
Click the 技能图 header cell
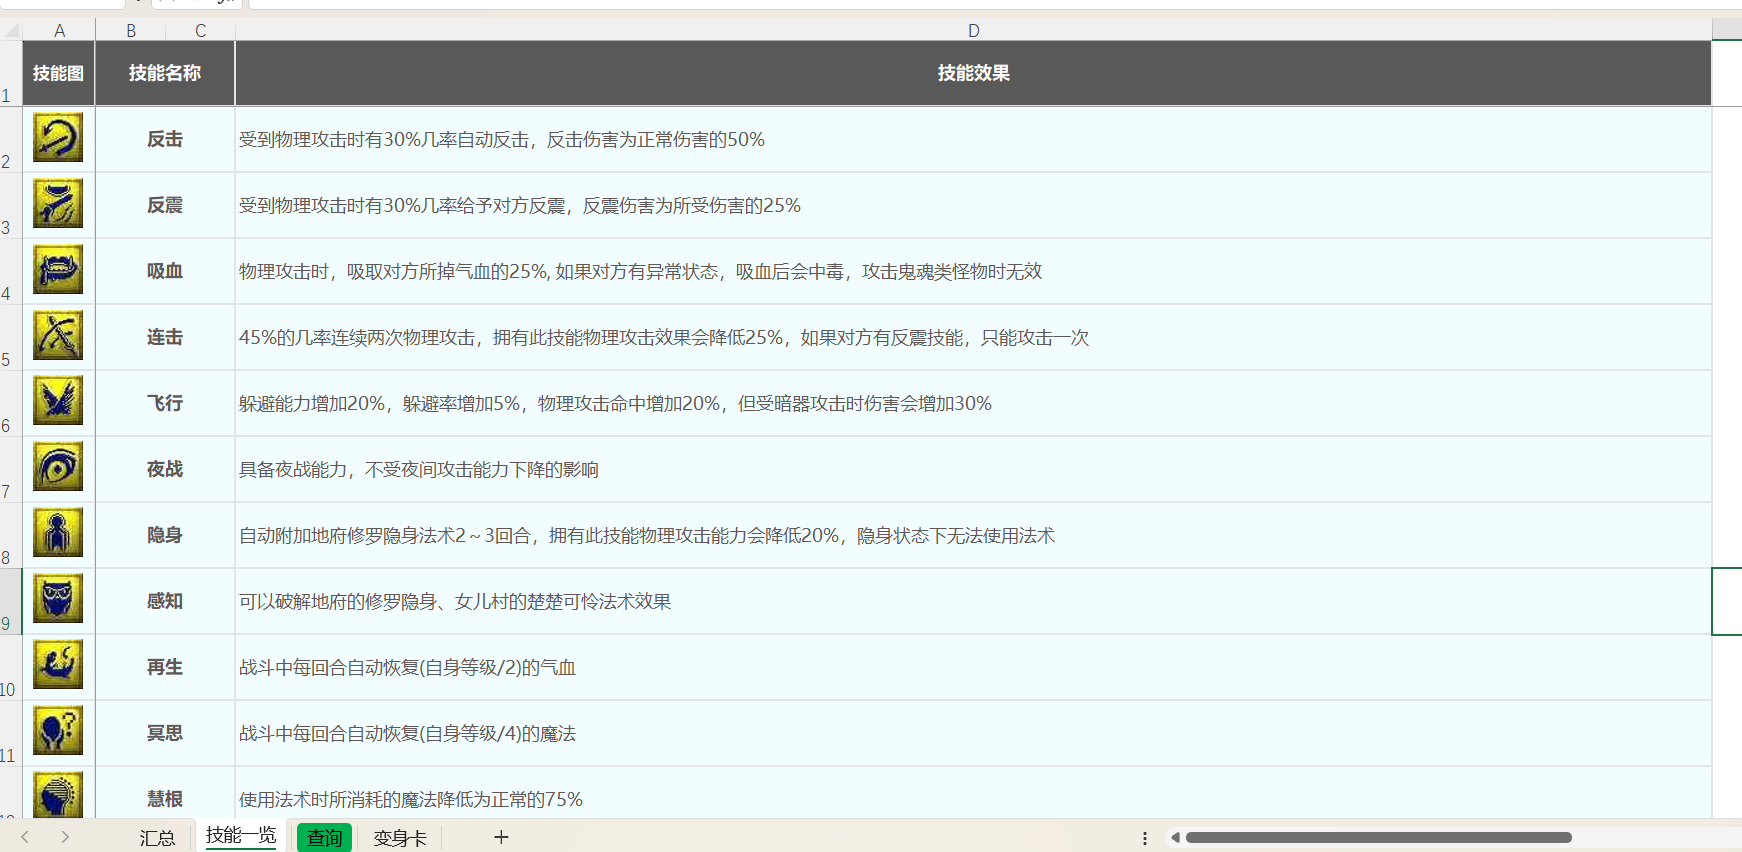(58, 73)
